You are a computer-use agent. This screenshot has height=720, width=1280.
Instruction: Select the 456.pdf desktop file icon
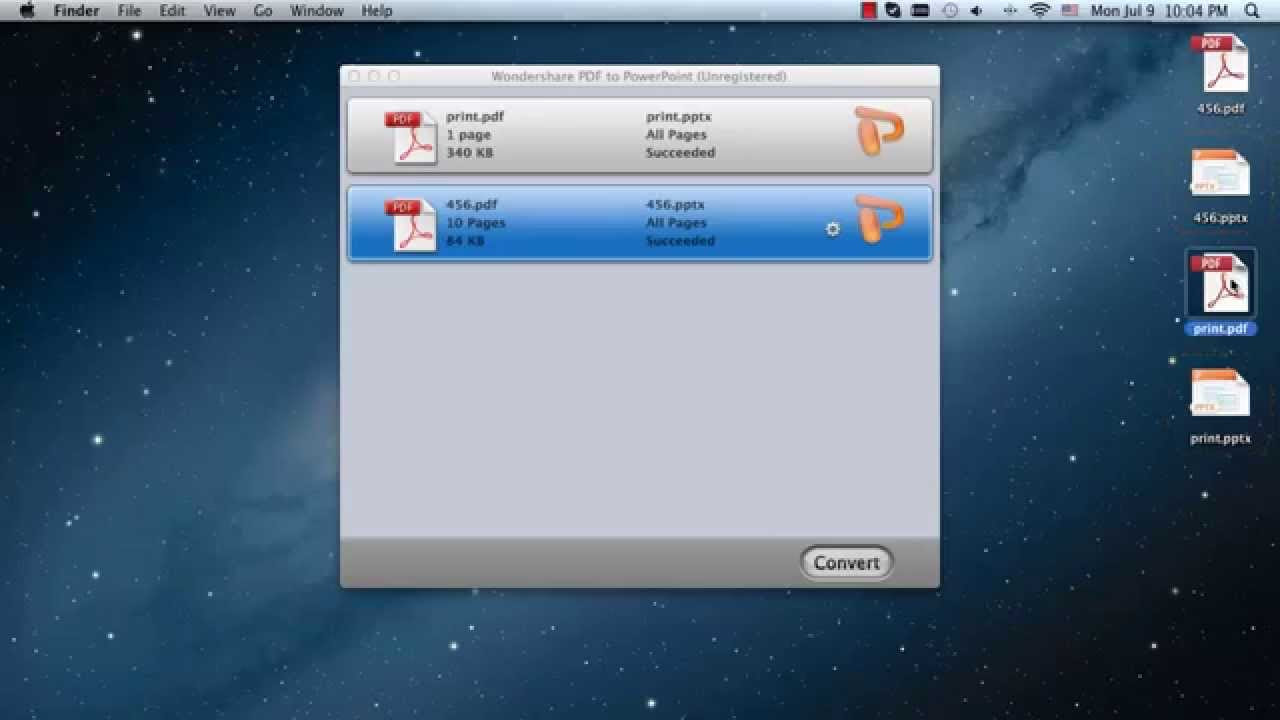pyautogui.click(x=1220, y=64)
